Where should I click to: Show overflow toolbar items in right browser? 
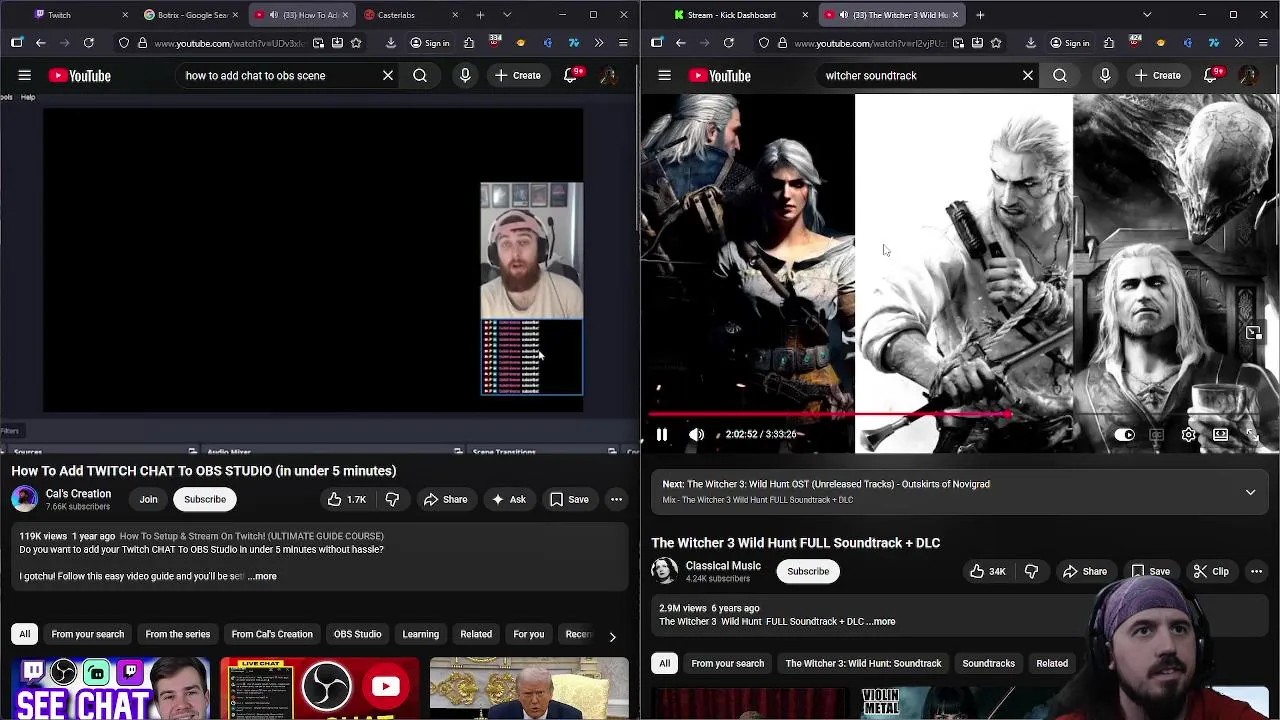tap(1238, 43)
